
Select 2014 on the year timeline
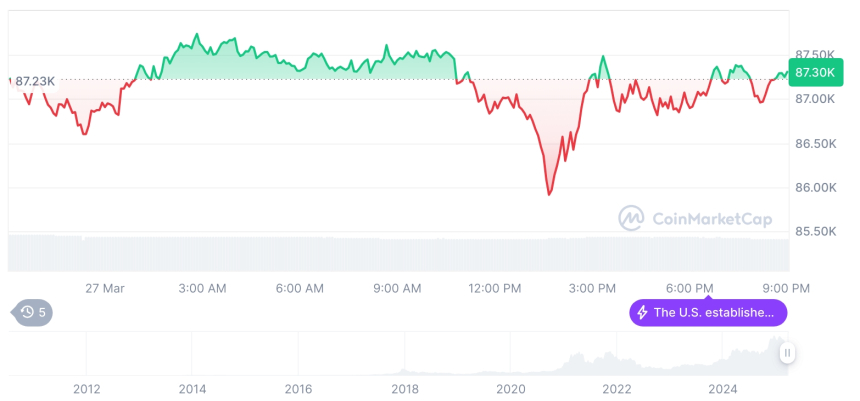pos(193,389)
